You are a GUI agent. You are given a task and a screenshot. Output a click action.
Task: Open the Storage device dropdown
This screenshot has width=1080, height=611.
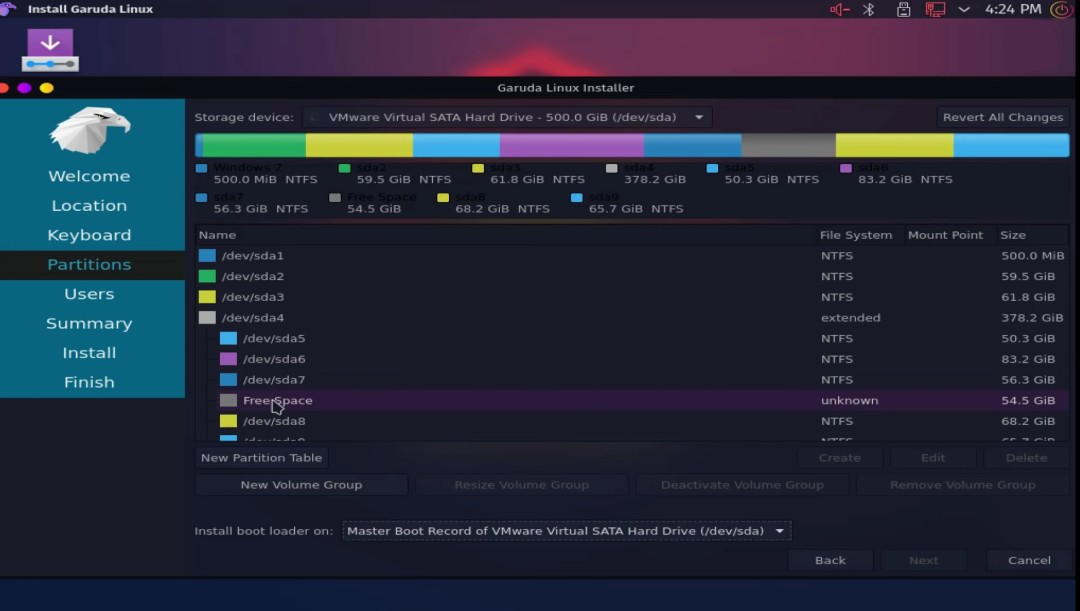pyautogui.click(x=507, y=117)
